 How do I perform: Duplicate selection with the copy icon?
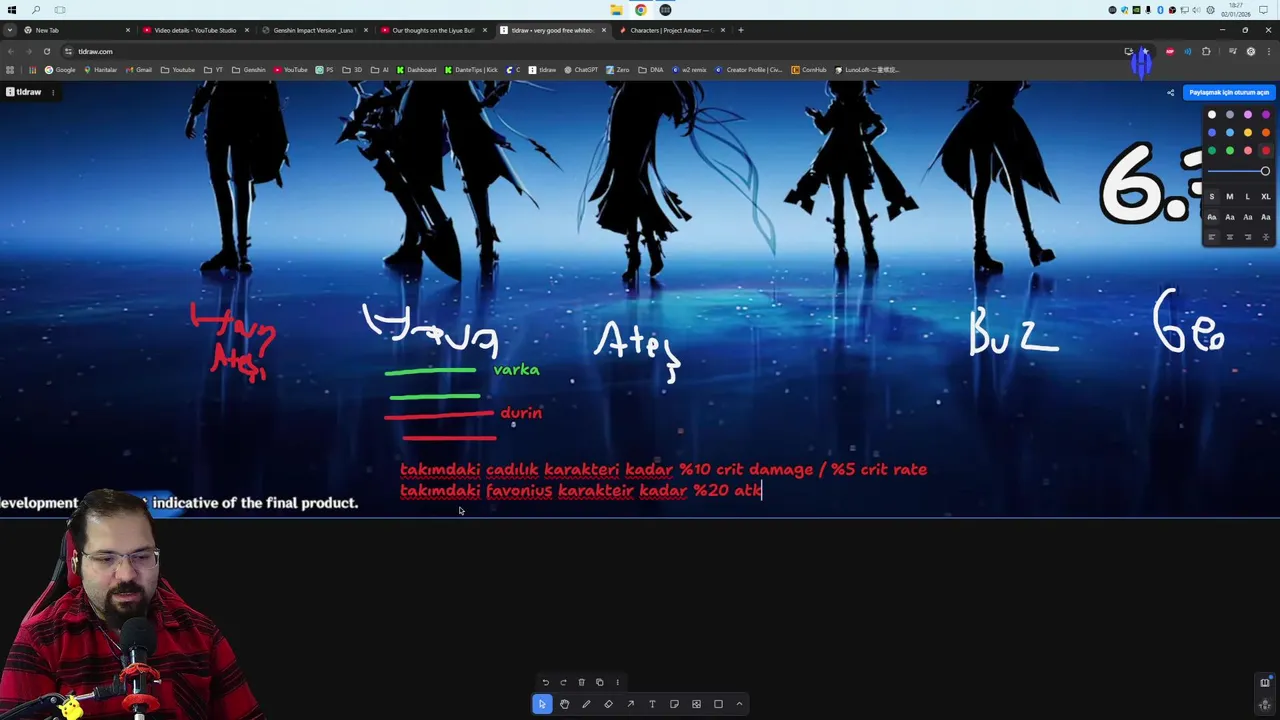click(x=599, y=682)
